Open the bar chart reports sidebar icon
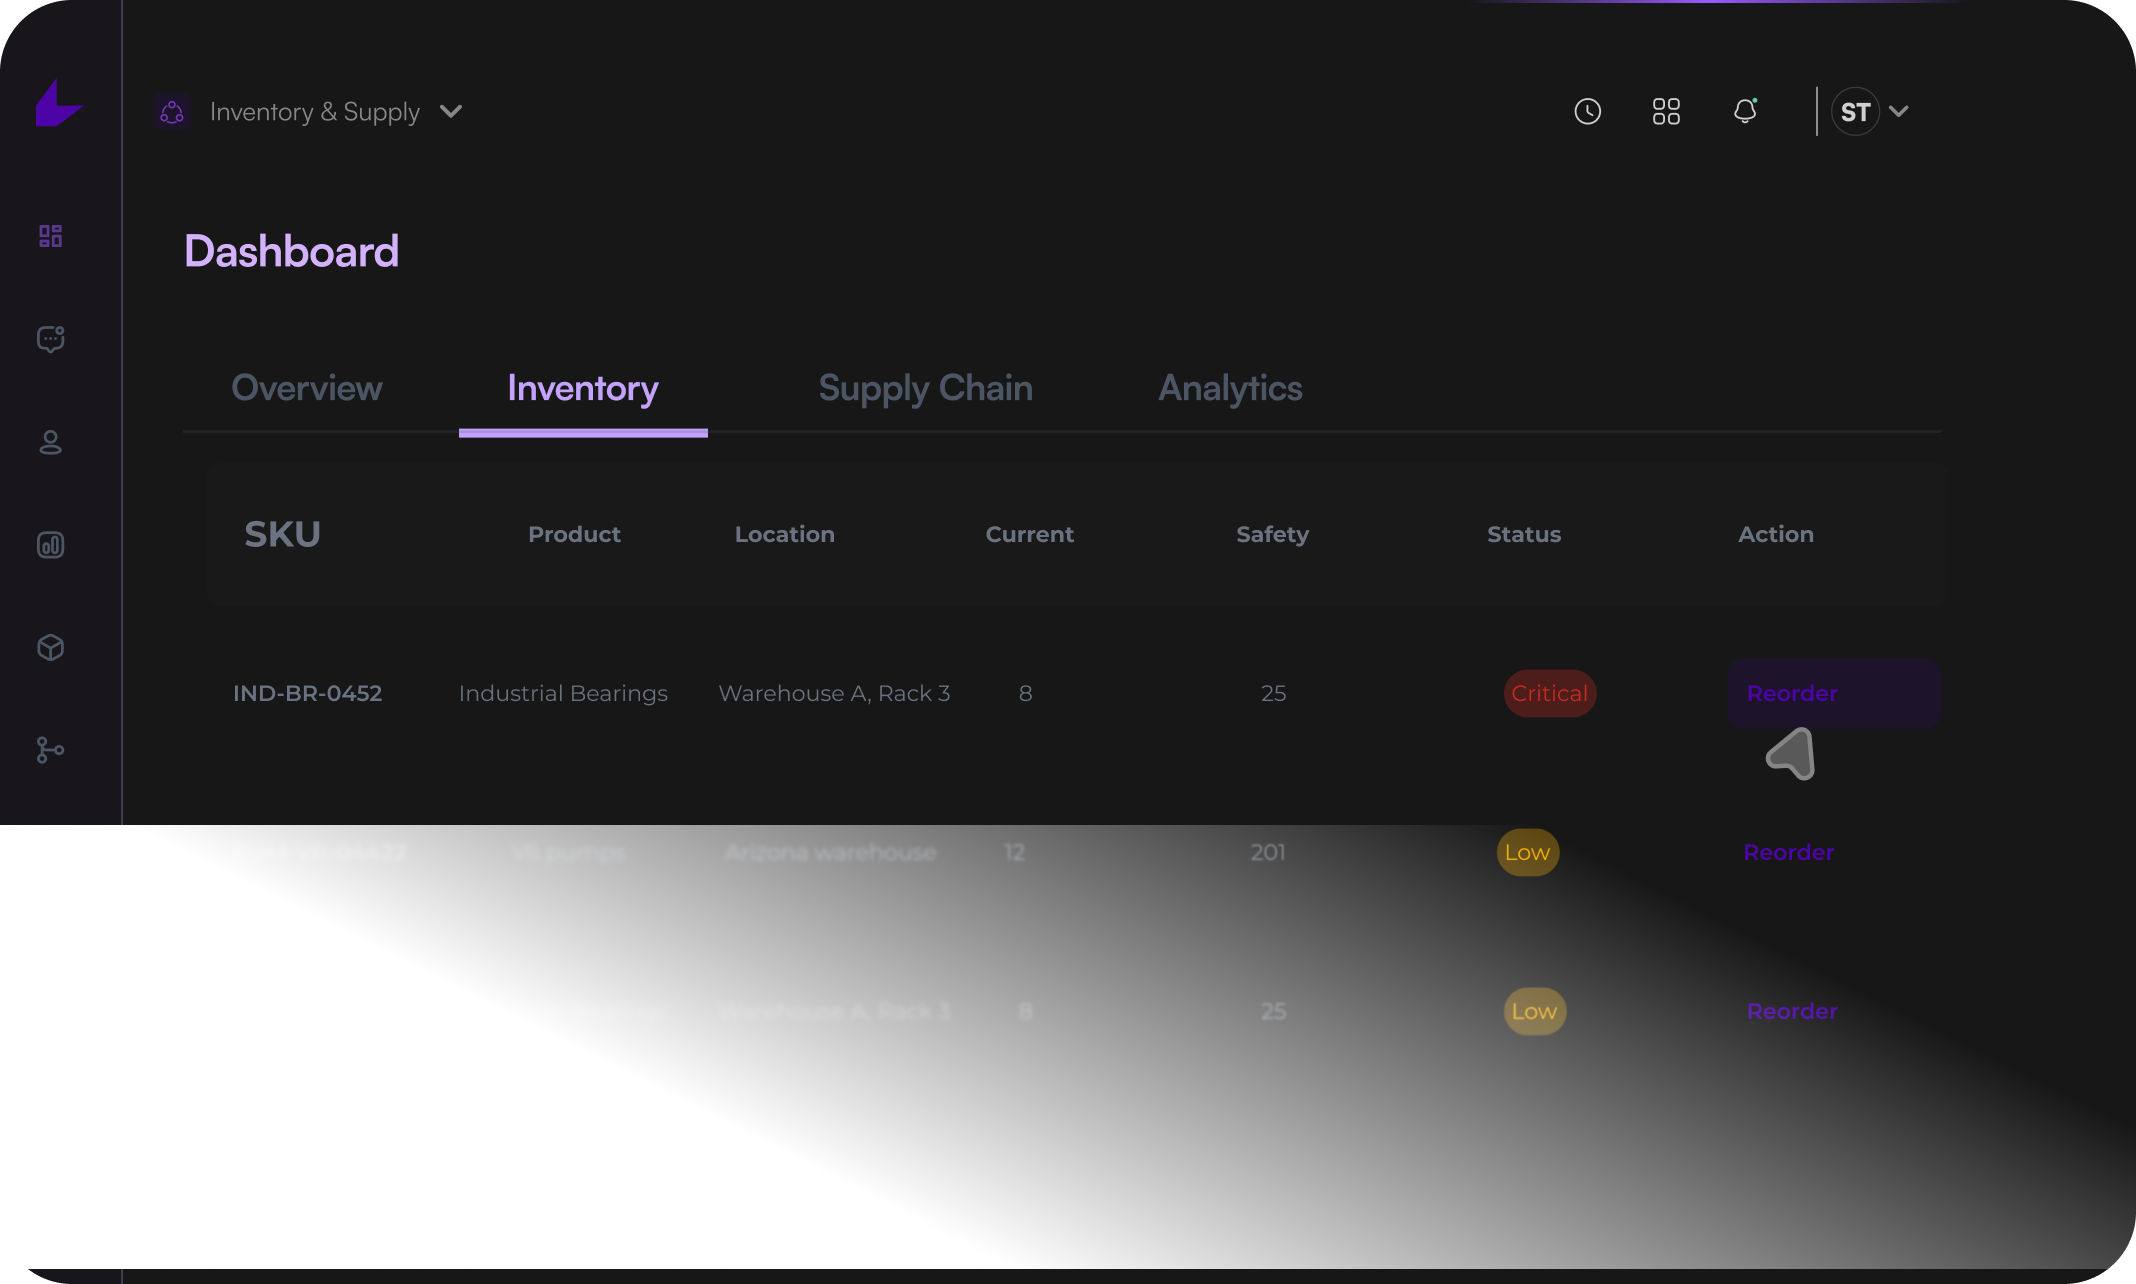The height and width of the screenshot is (1284, 2136). (x=51, y=545)
